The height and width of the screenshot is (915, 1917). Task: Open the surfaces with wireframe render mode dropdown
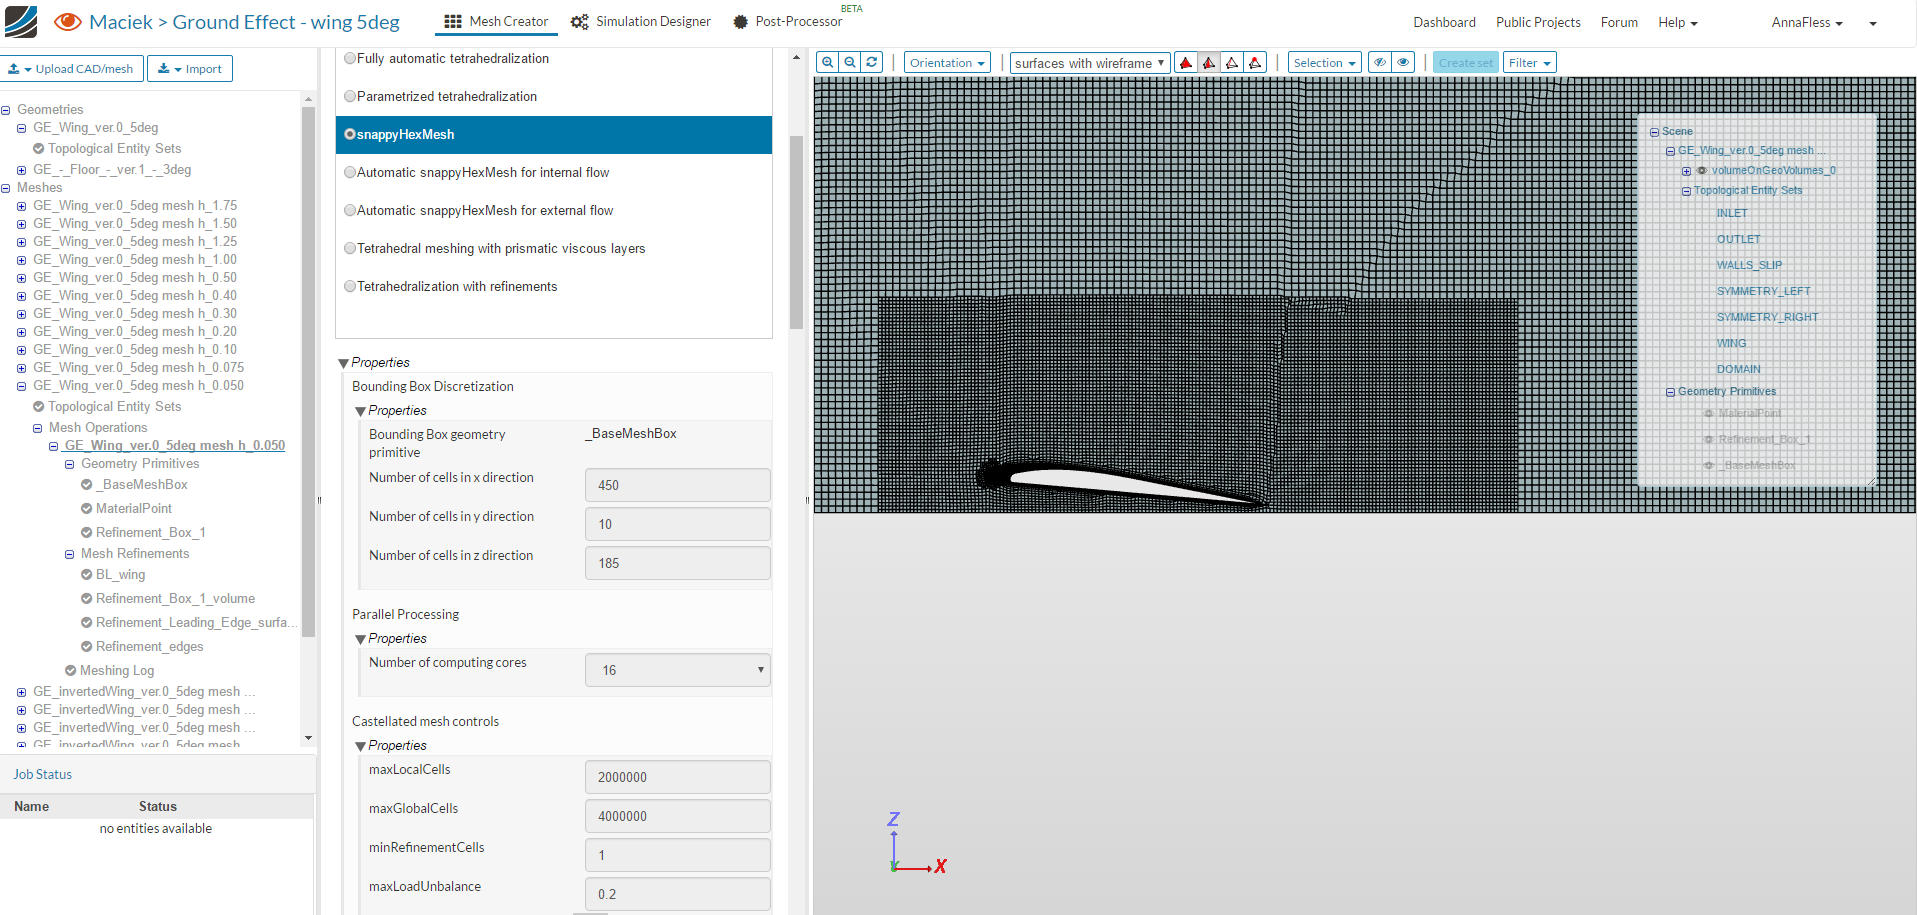tap(1089, 63)
